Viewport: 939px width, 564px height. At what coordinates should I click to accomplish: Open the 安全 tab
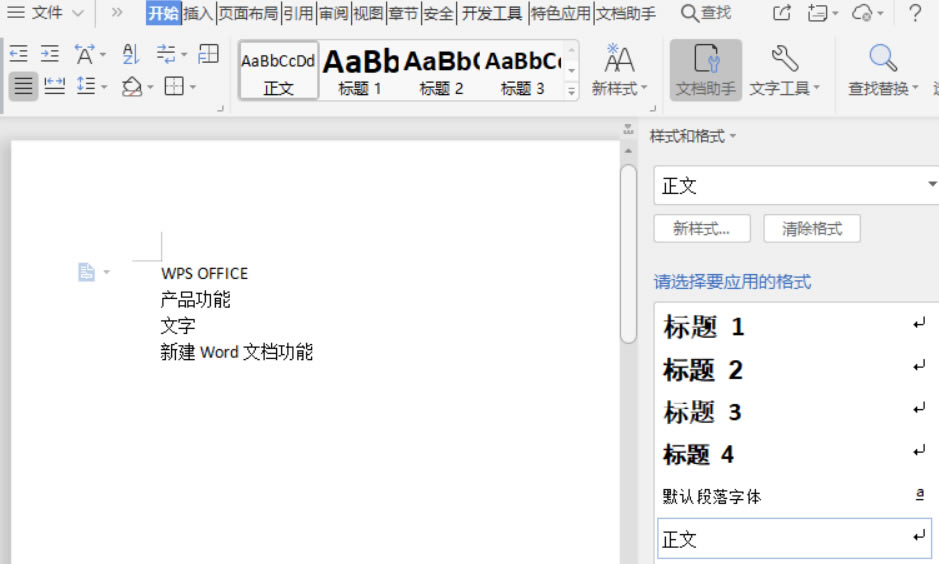point(438,13)
